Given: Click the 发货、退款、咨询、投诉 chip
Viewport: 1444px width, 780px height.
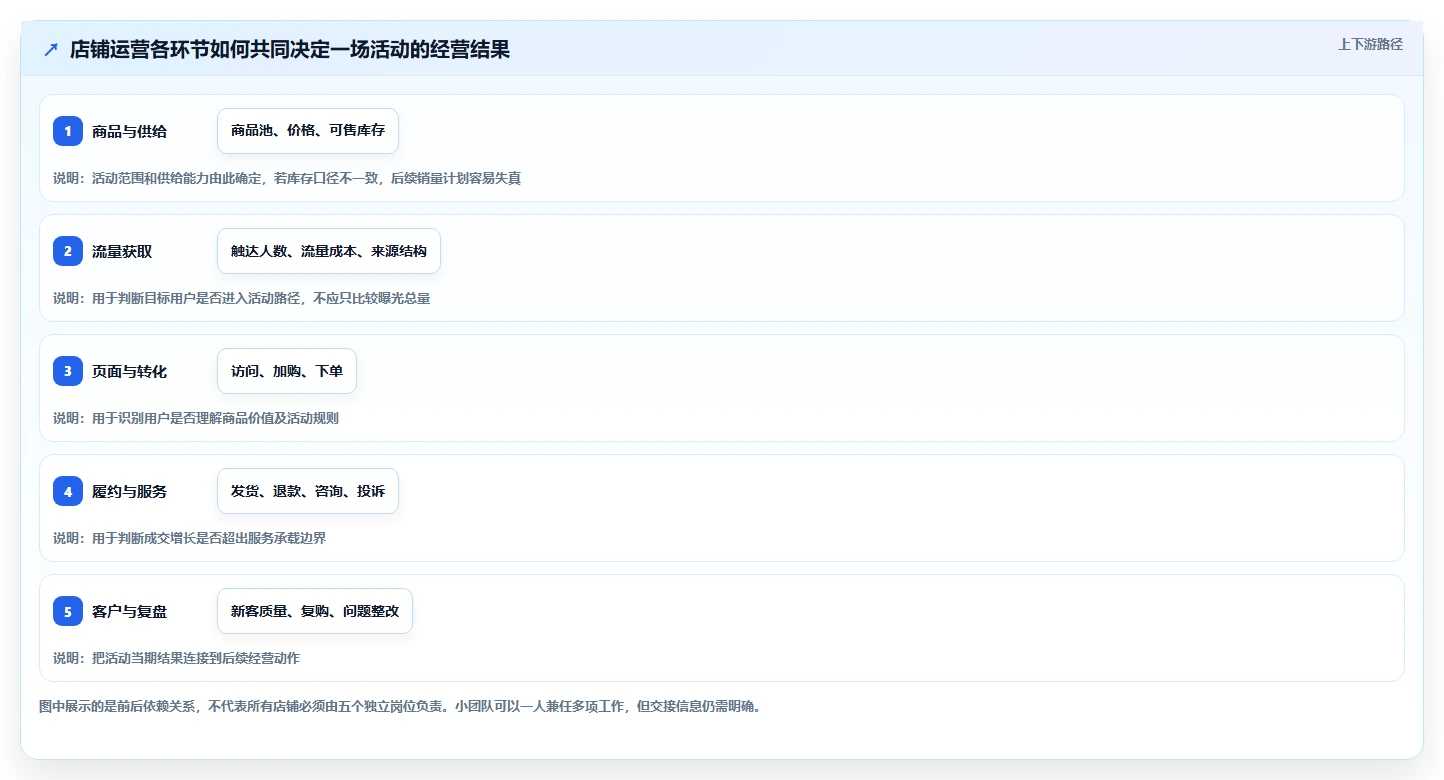Looking at the screenshot, I should tap(308, 491).
